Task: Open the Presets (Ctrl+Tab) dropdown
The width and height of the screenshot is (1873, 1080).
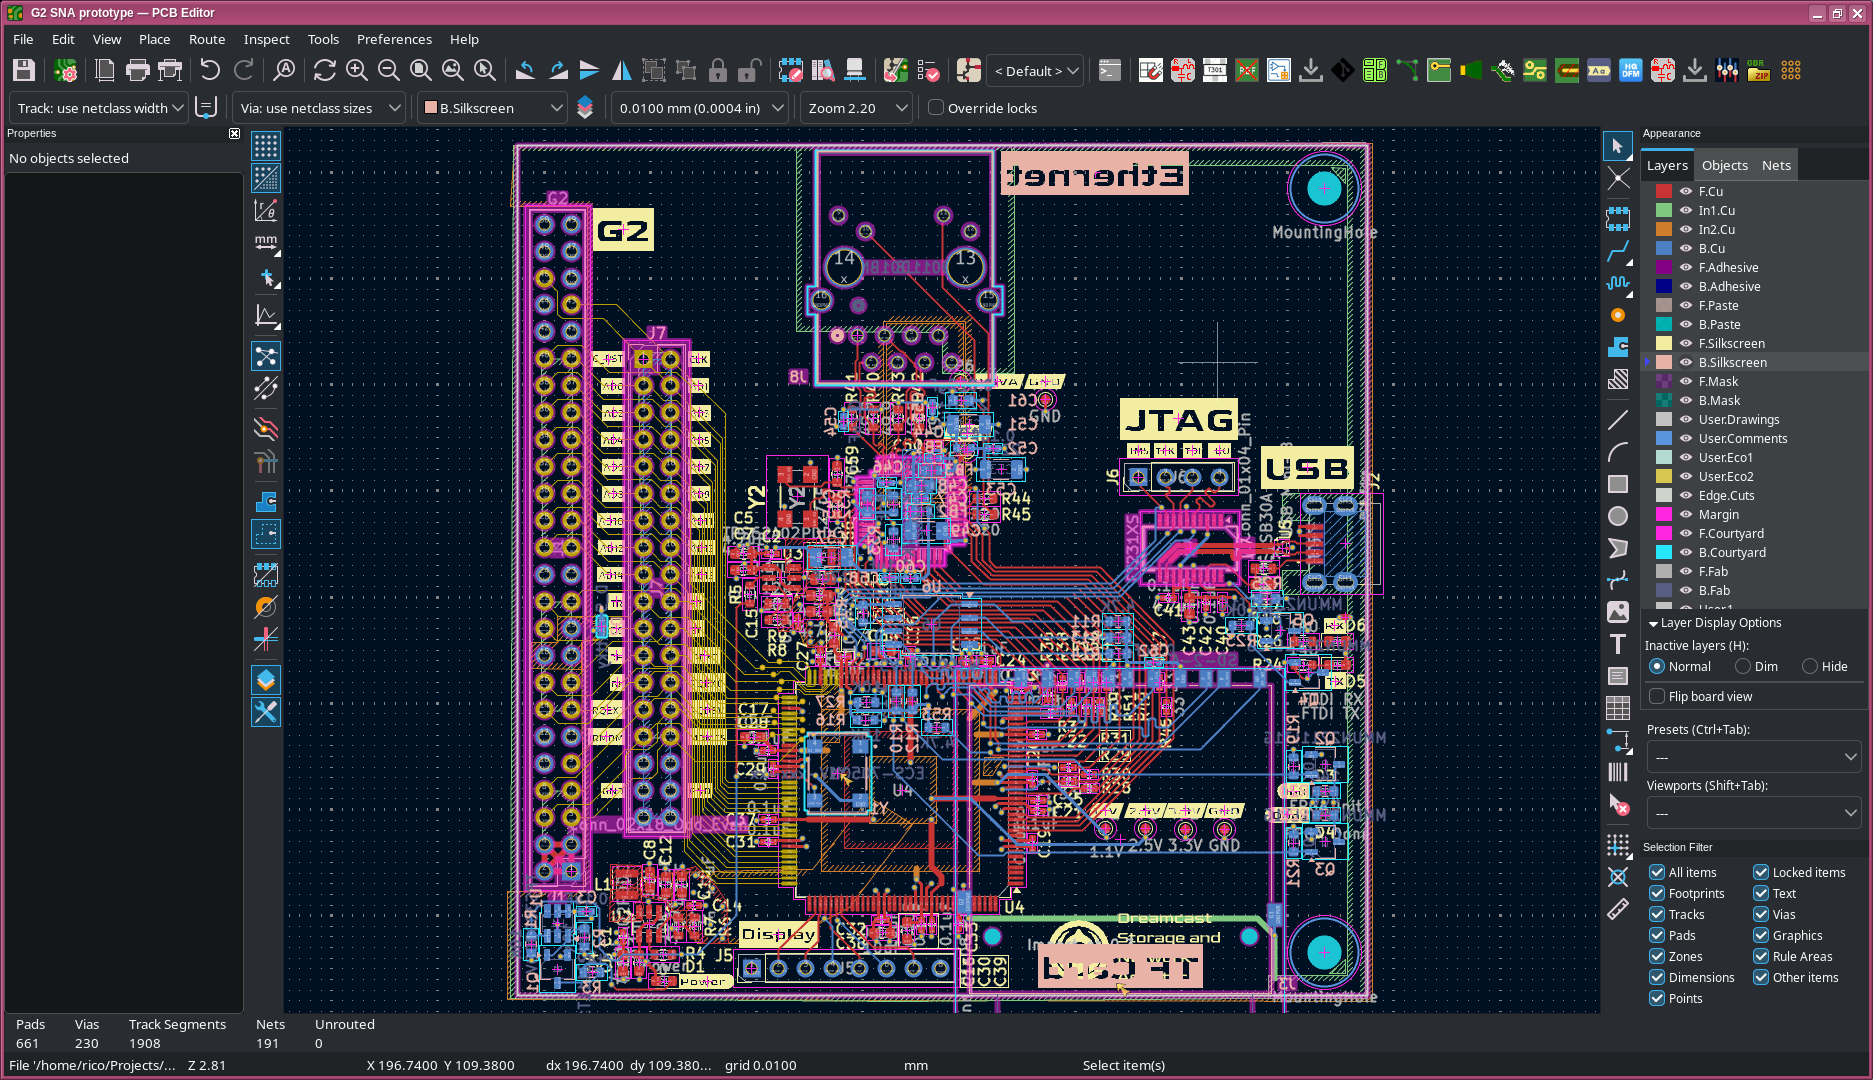Action: pyautogui.click(x=1753, y=757)
